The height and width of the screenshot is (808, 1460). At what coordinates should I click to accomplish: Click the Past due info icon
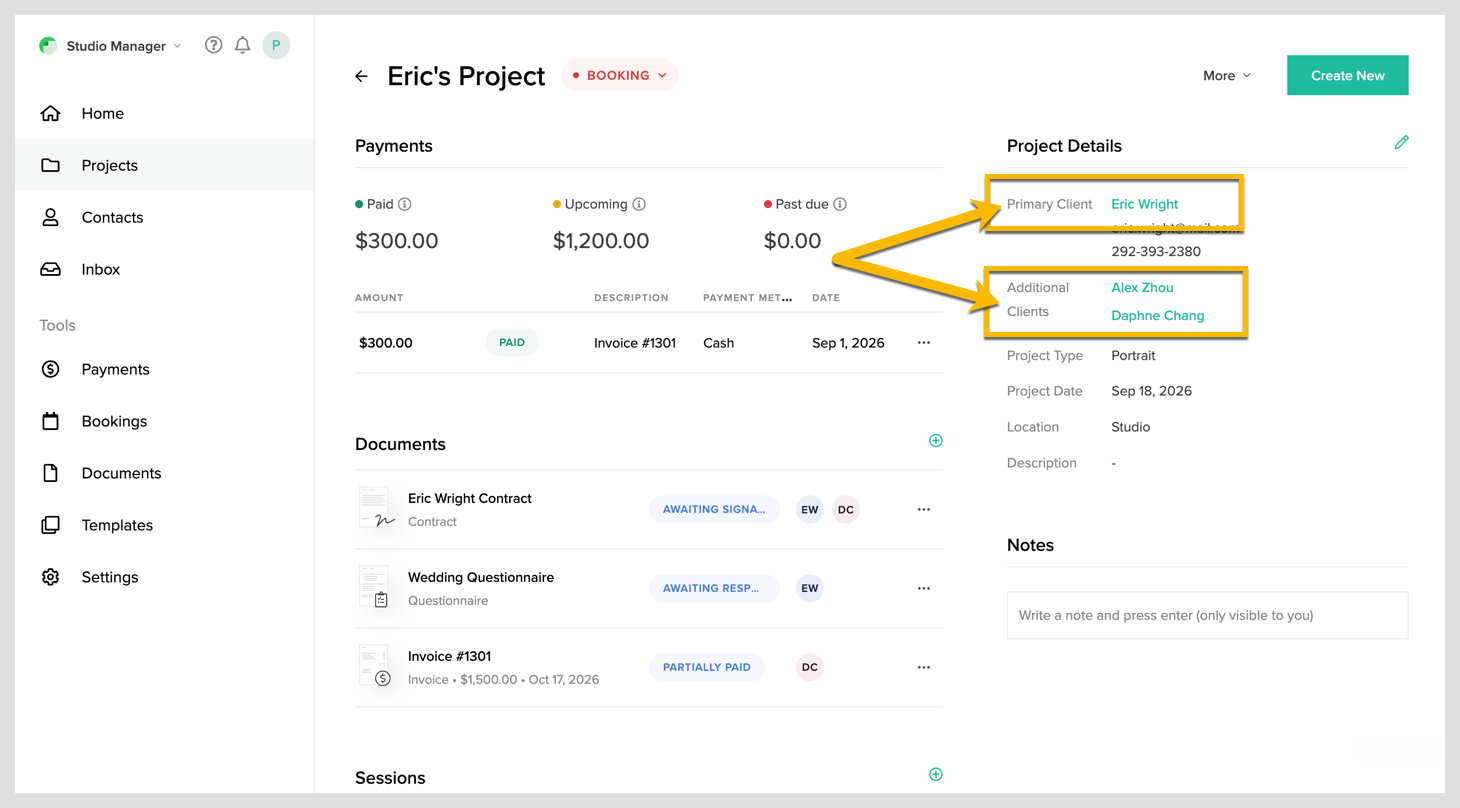[x=840, y=204]
